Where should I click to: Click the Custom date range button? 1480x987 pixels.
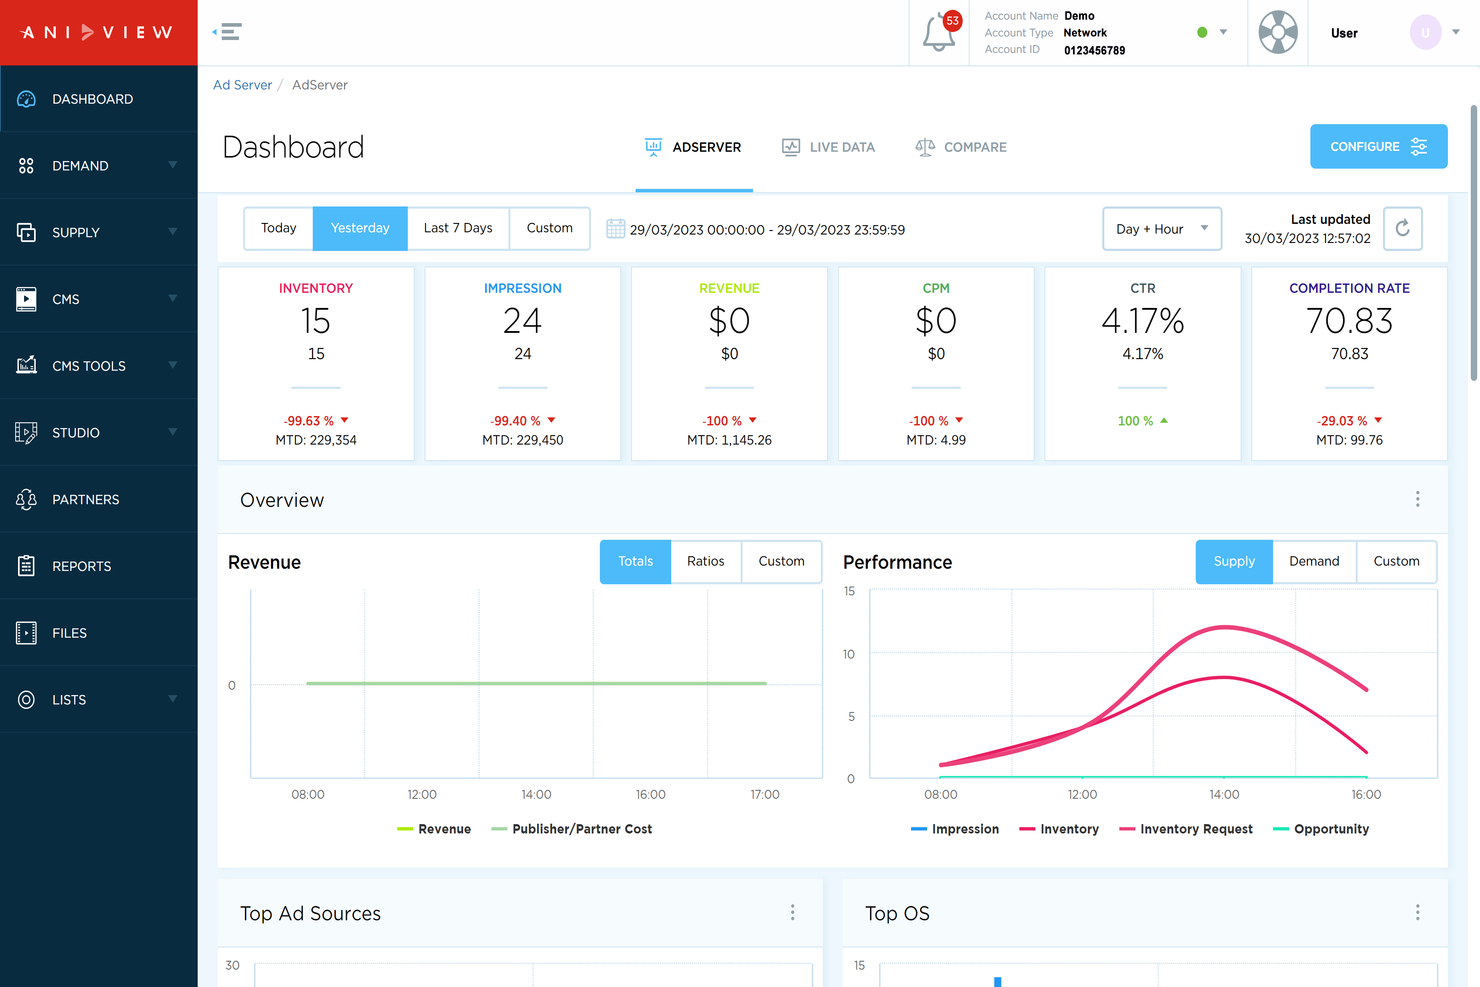[550, 228]
